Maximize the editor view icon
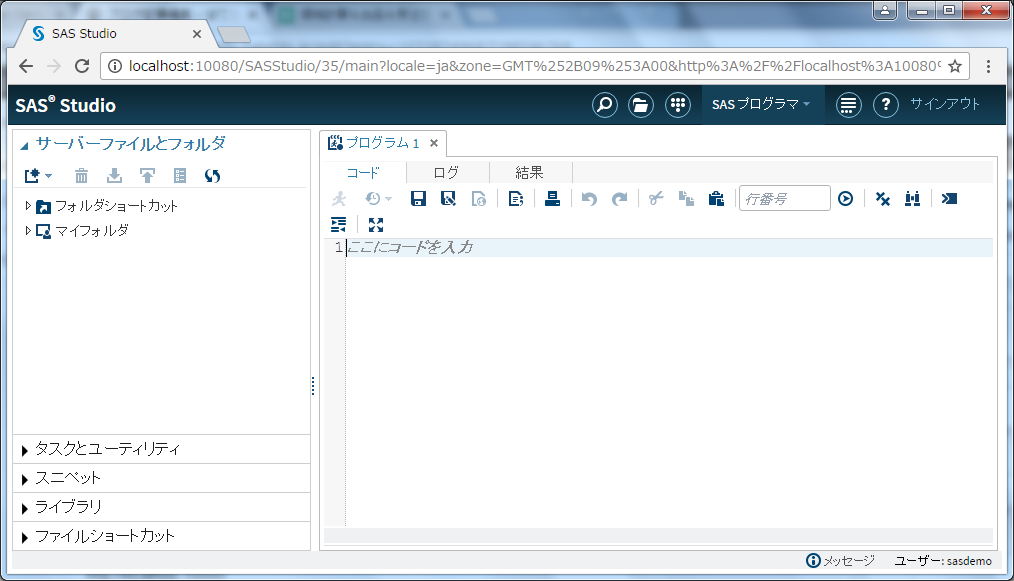This screenshot has width=1014, height=581. 376,225
